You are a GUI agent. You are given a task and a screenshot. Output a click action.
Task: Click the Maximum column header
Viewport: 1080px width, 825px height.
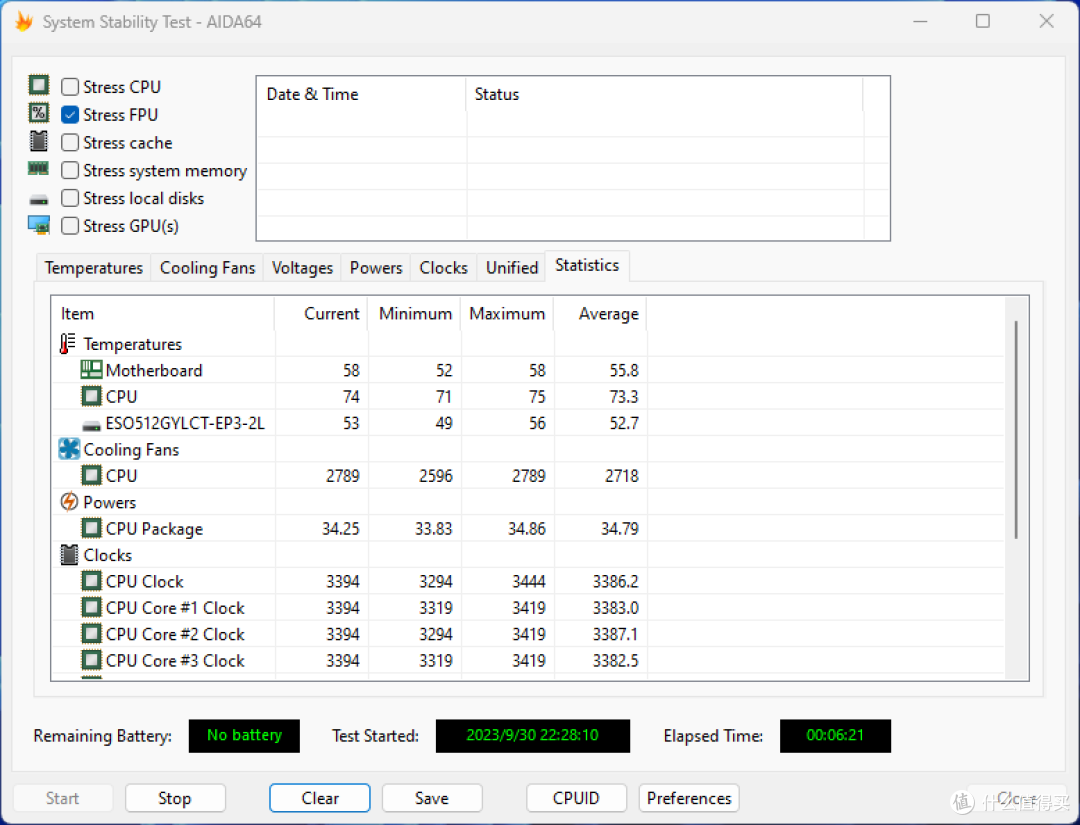[507, 314]
